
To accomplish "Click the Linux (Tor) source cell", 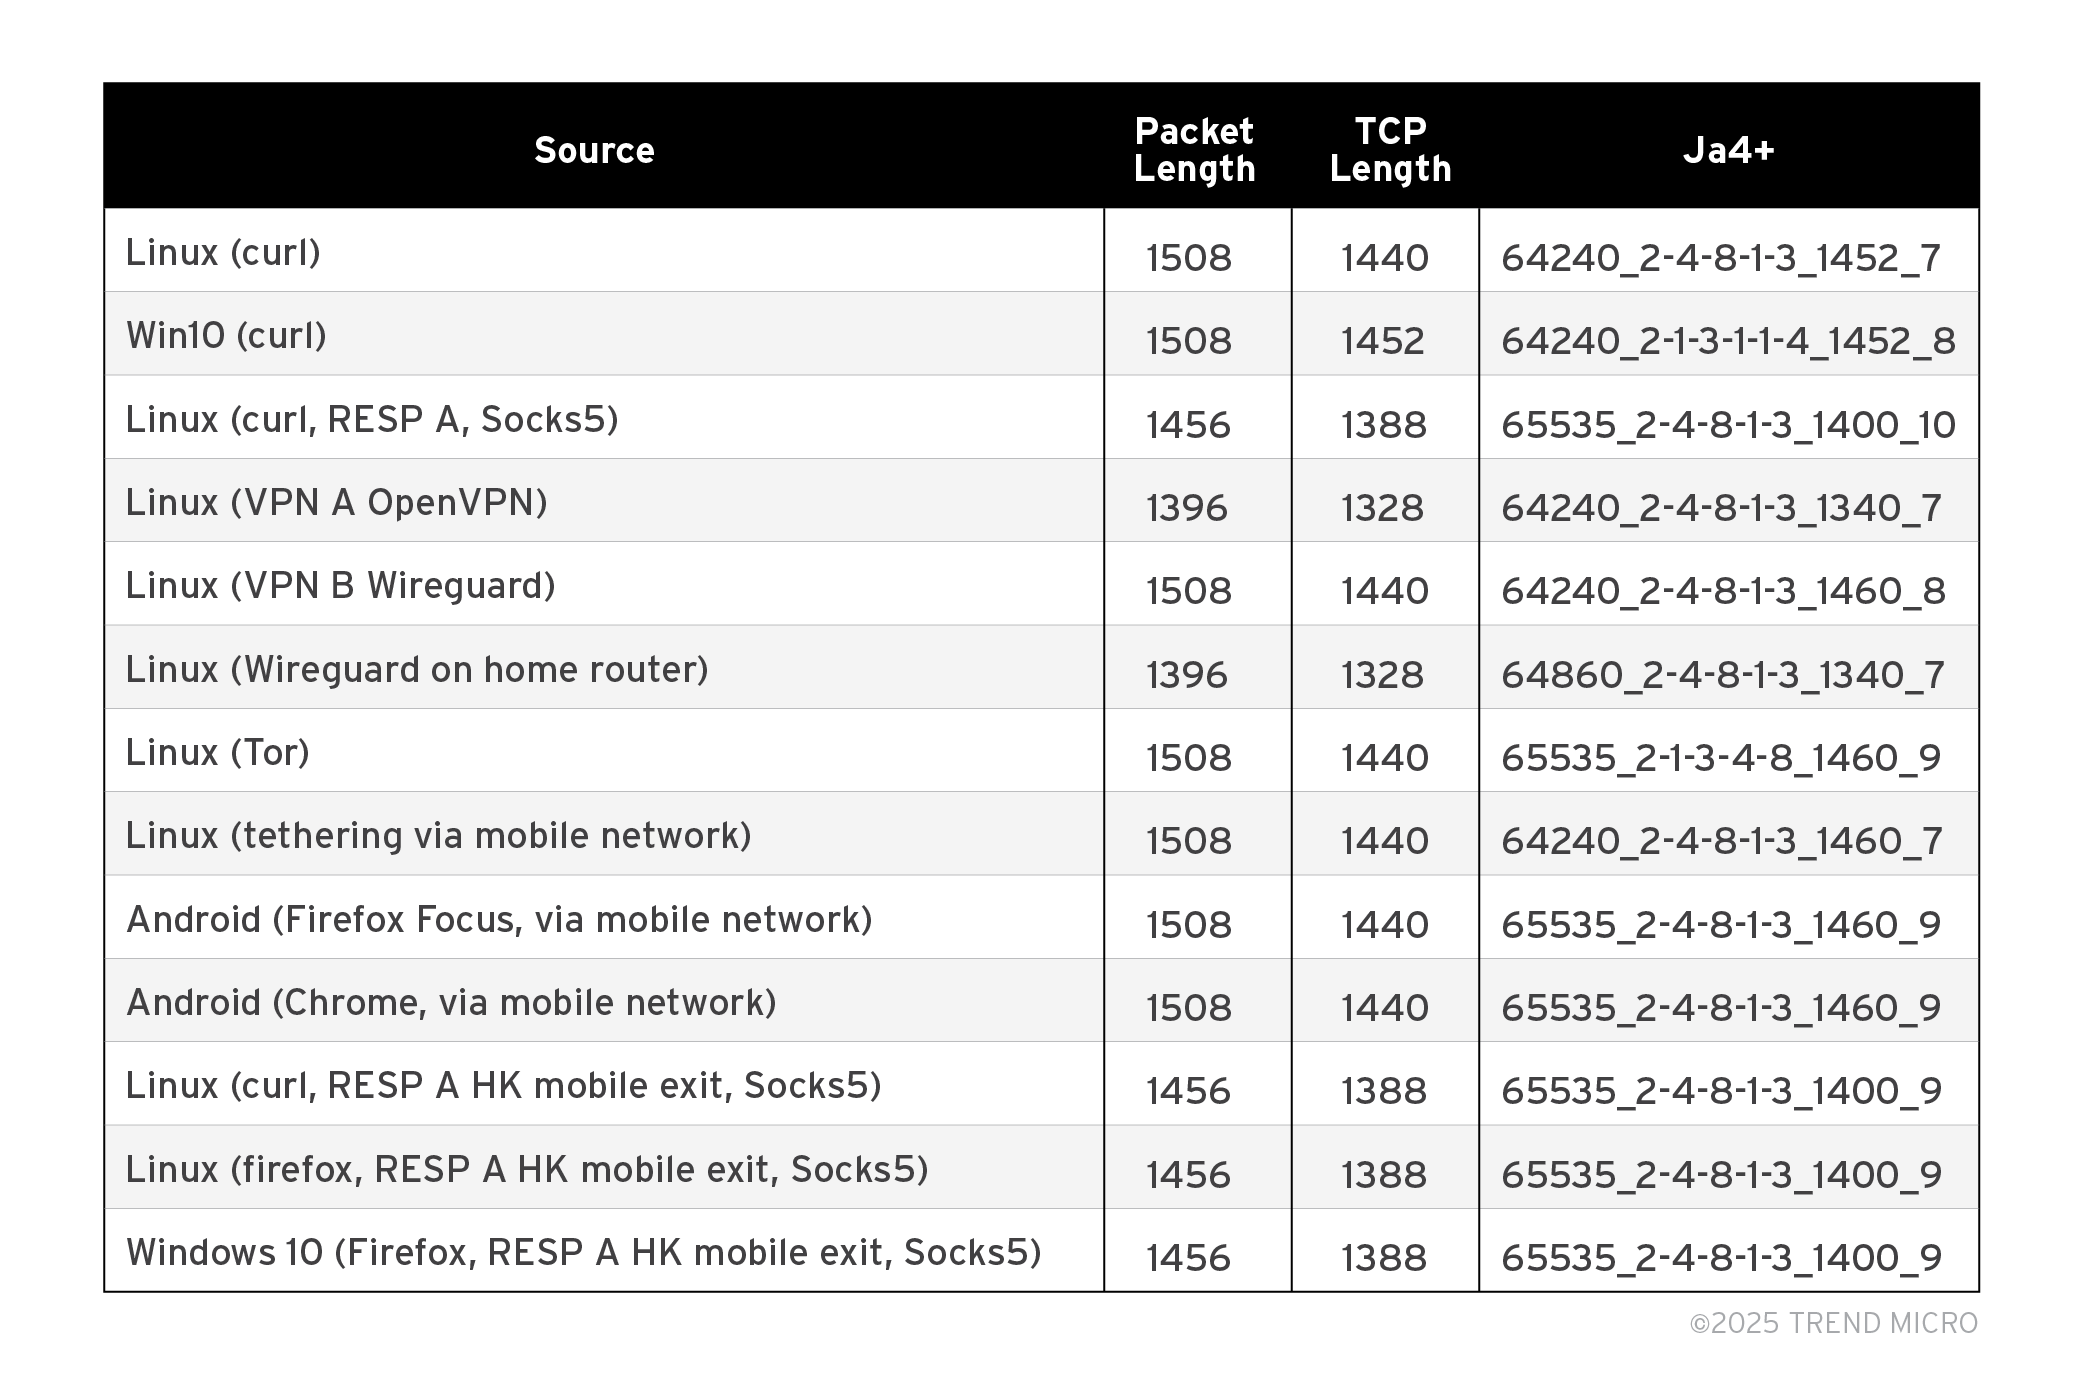I will 217,752.
